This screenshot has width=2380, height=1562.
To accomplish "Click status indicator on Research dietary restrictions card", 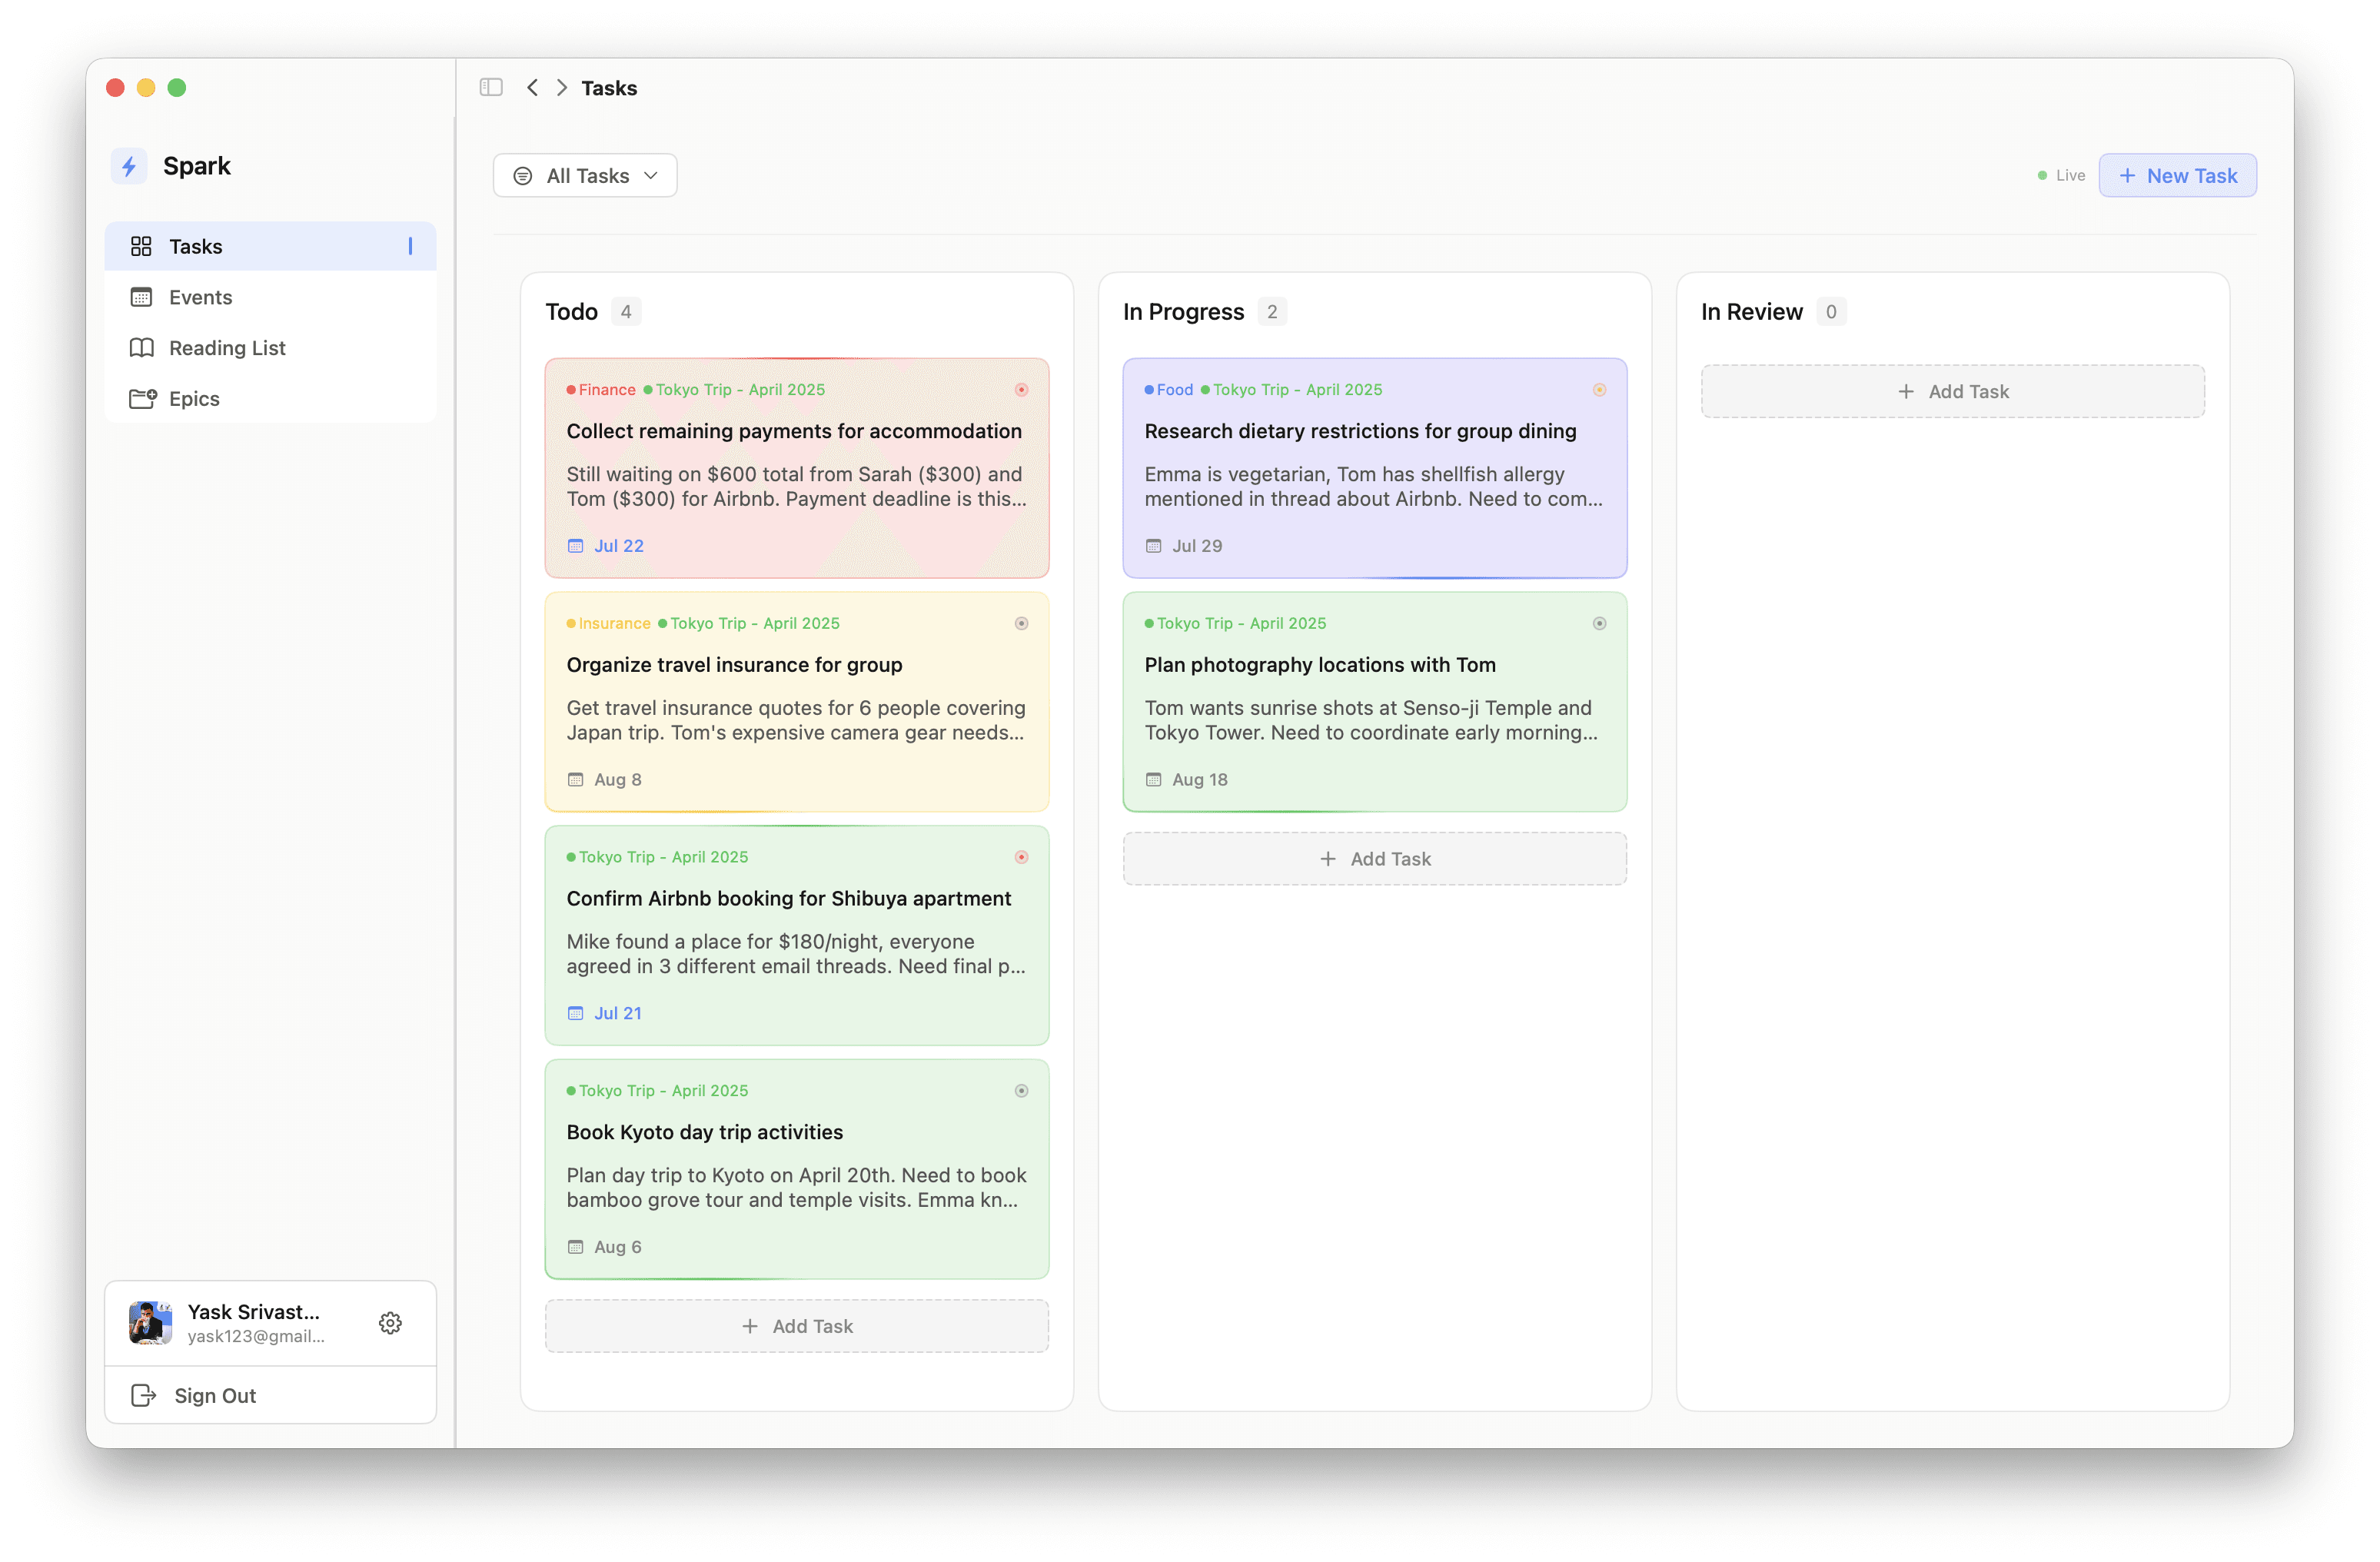I will (x=1599, y=390).
